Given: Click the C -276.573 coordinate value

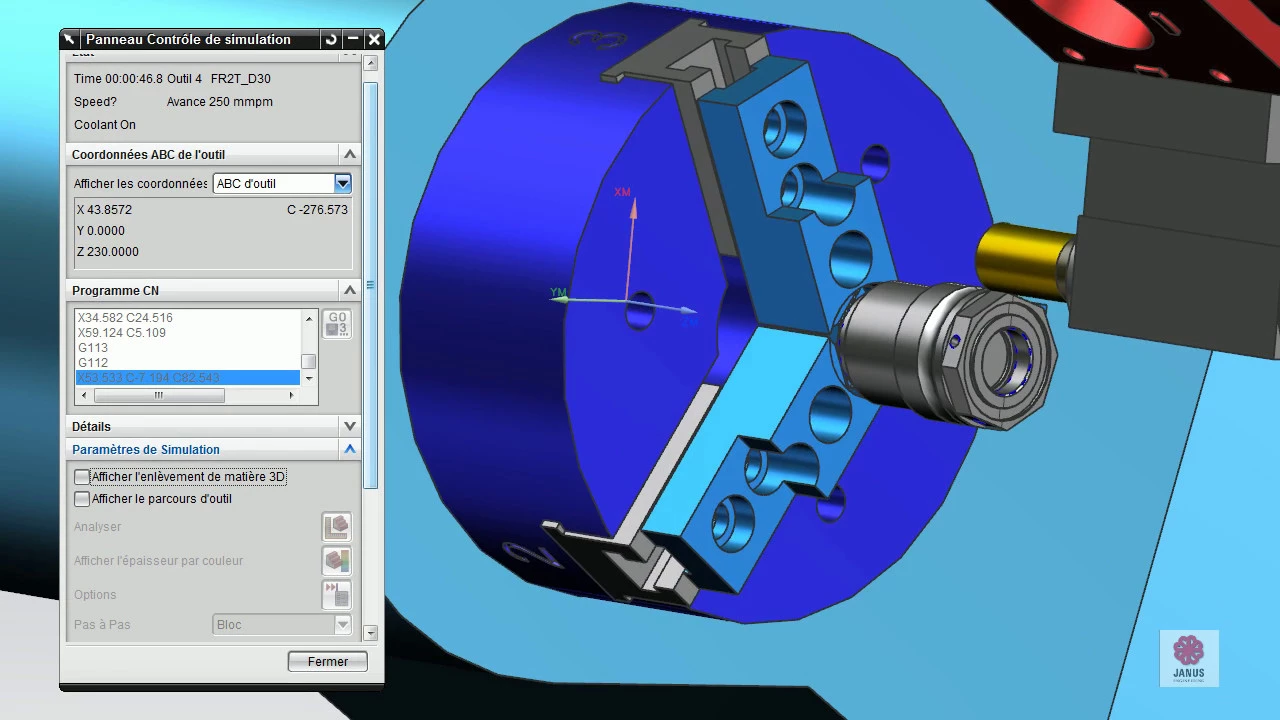Looking at the screenshot, I should [x=317, y=210].
